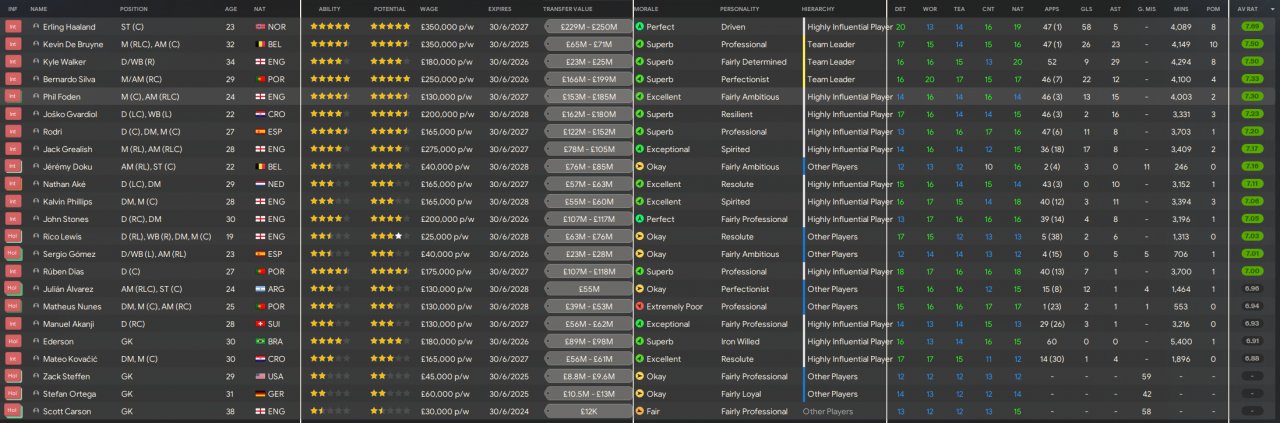Click the USA flag for Zack Steffen
This screenshot has width=1280, height=423.
[261, 376]
